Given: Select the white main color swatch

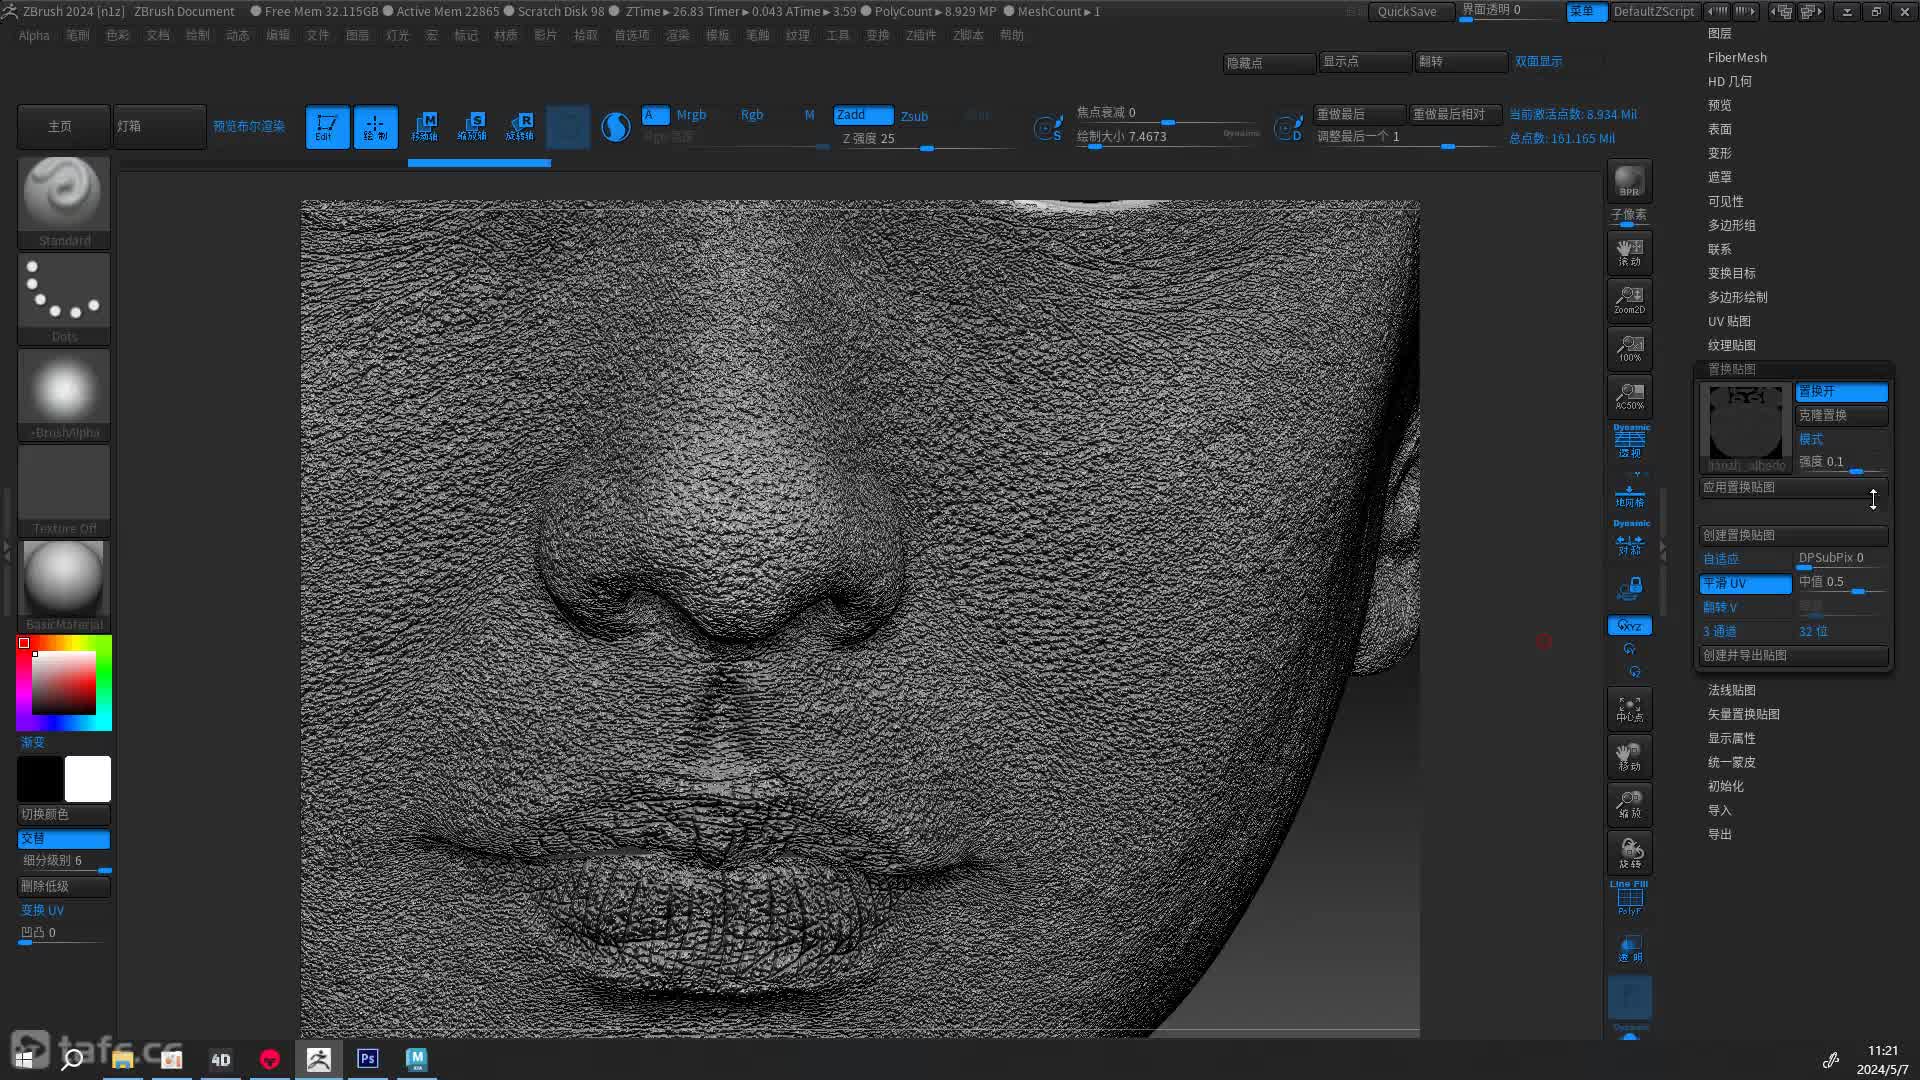Looking at the screenshot, I should tap(88, 779).
